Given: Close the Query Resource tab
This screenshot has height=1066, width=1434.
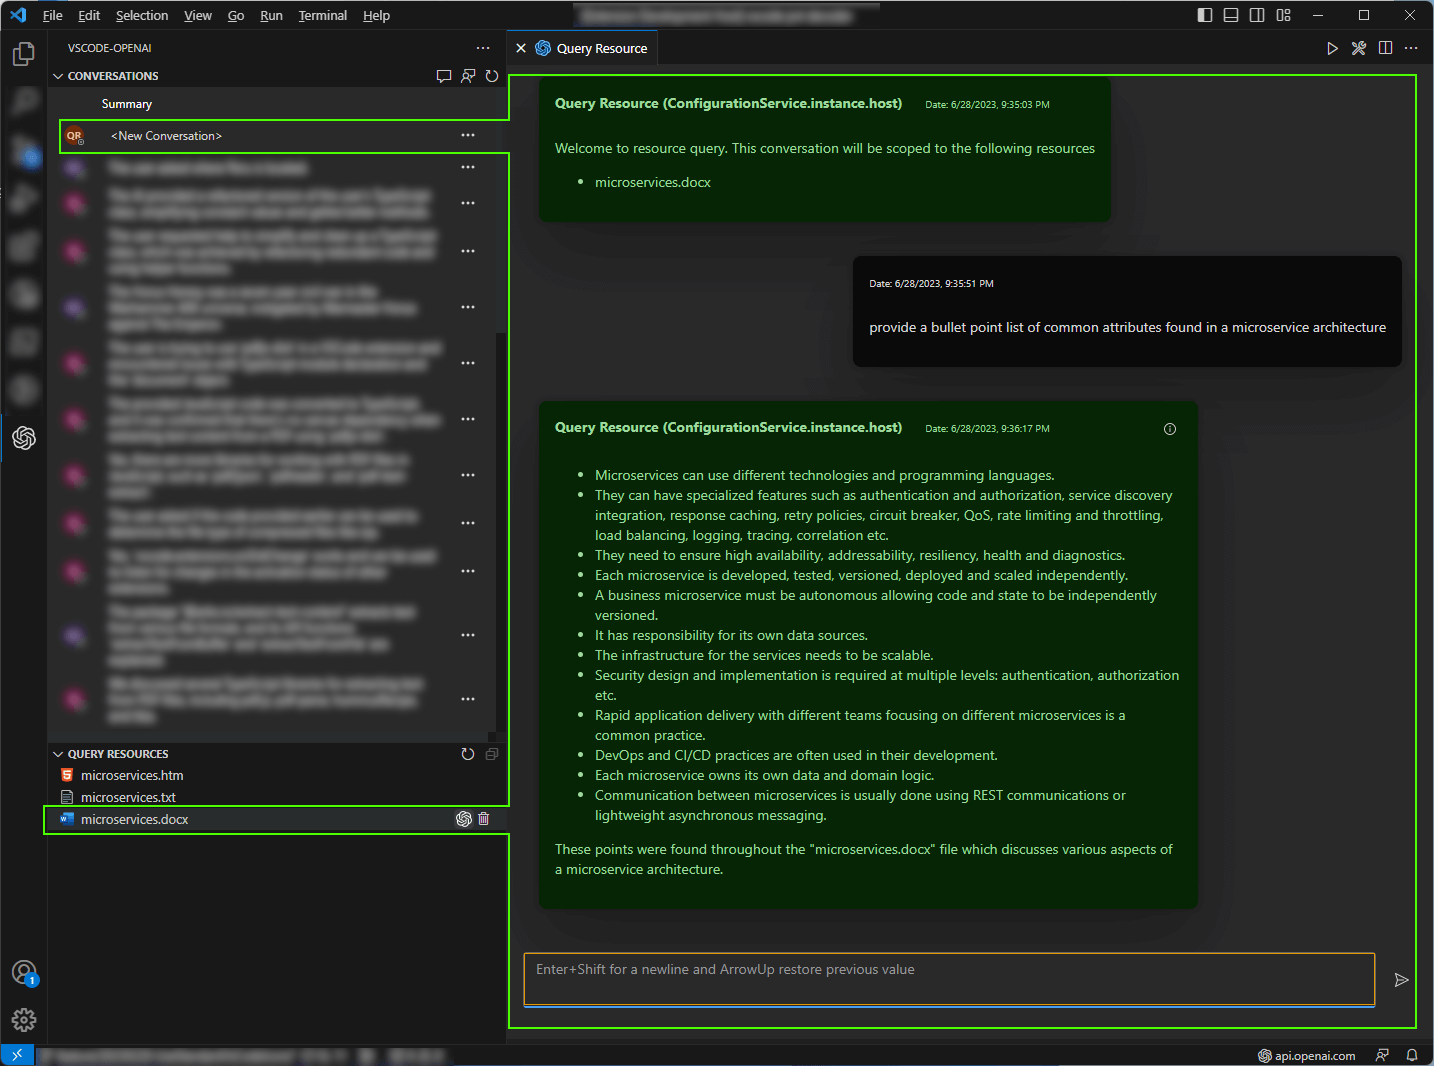Looking at the screenshot, I should 521,48.
